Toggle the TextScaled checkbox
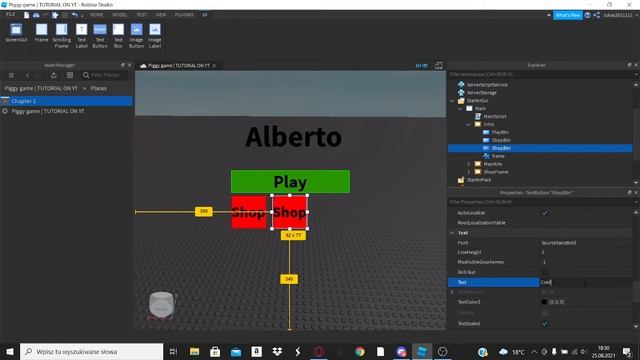The height and width of the screenshot is (360, 640). tap(544, 323)
